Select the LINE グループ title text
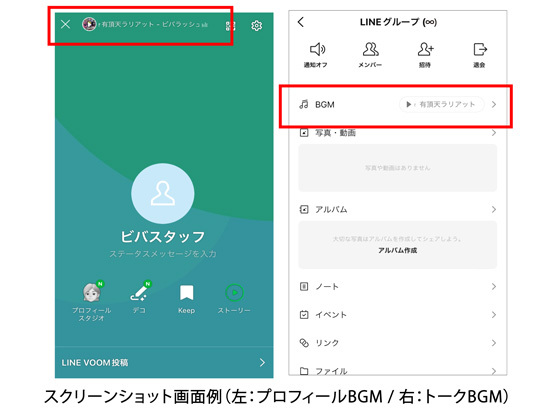The height and width of the screenshot is (420, 560). pos(398,22)
